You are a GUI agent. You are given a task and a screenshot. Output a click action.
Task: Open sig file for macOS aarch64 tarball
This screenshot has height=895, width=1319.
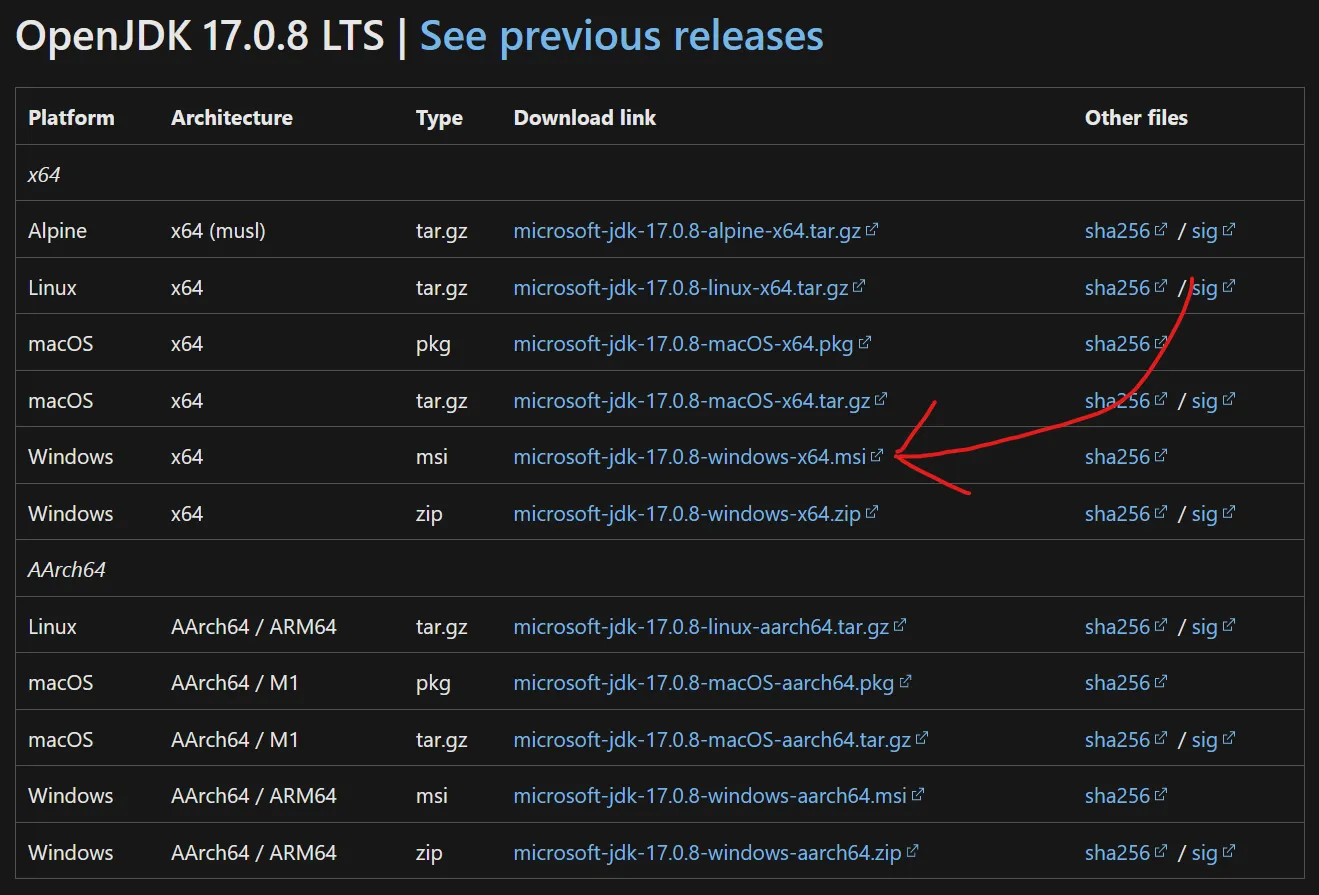pyautogui.click(x=1206, y=739)
